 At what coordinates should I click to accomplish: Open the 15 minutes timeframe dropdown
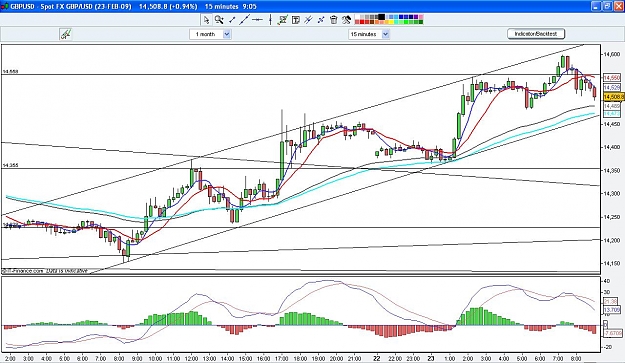tap(369, 34)
